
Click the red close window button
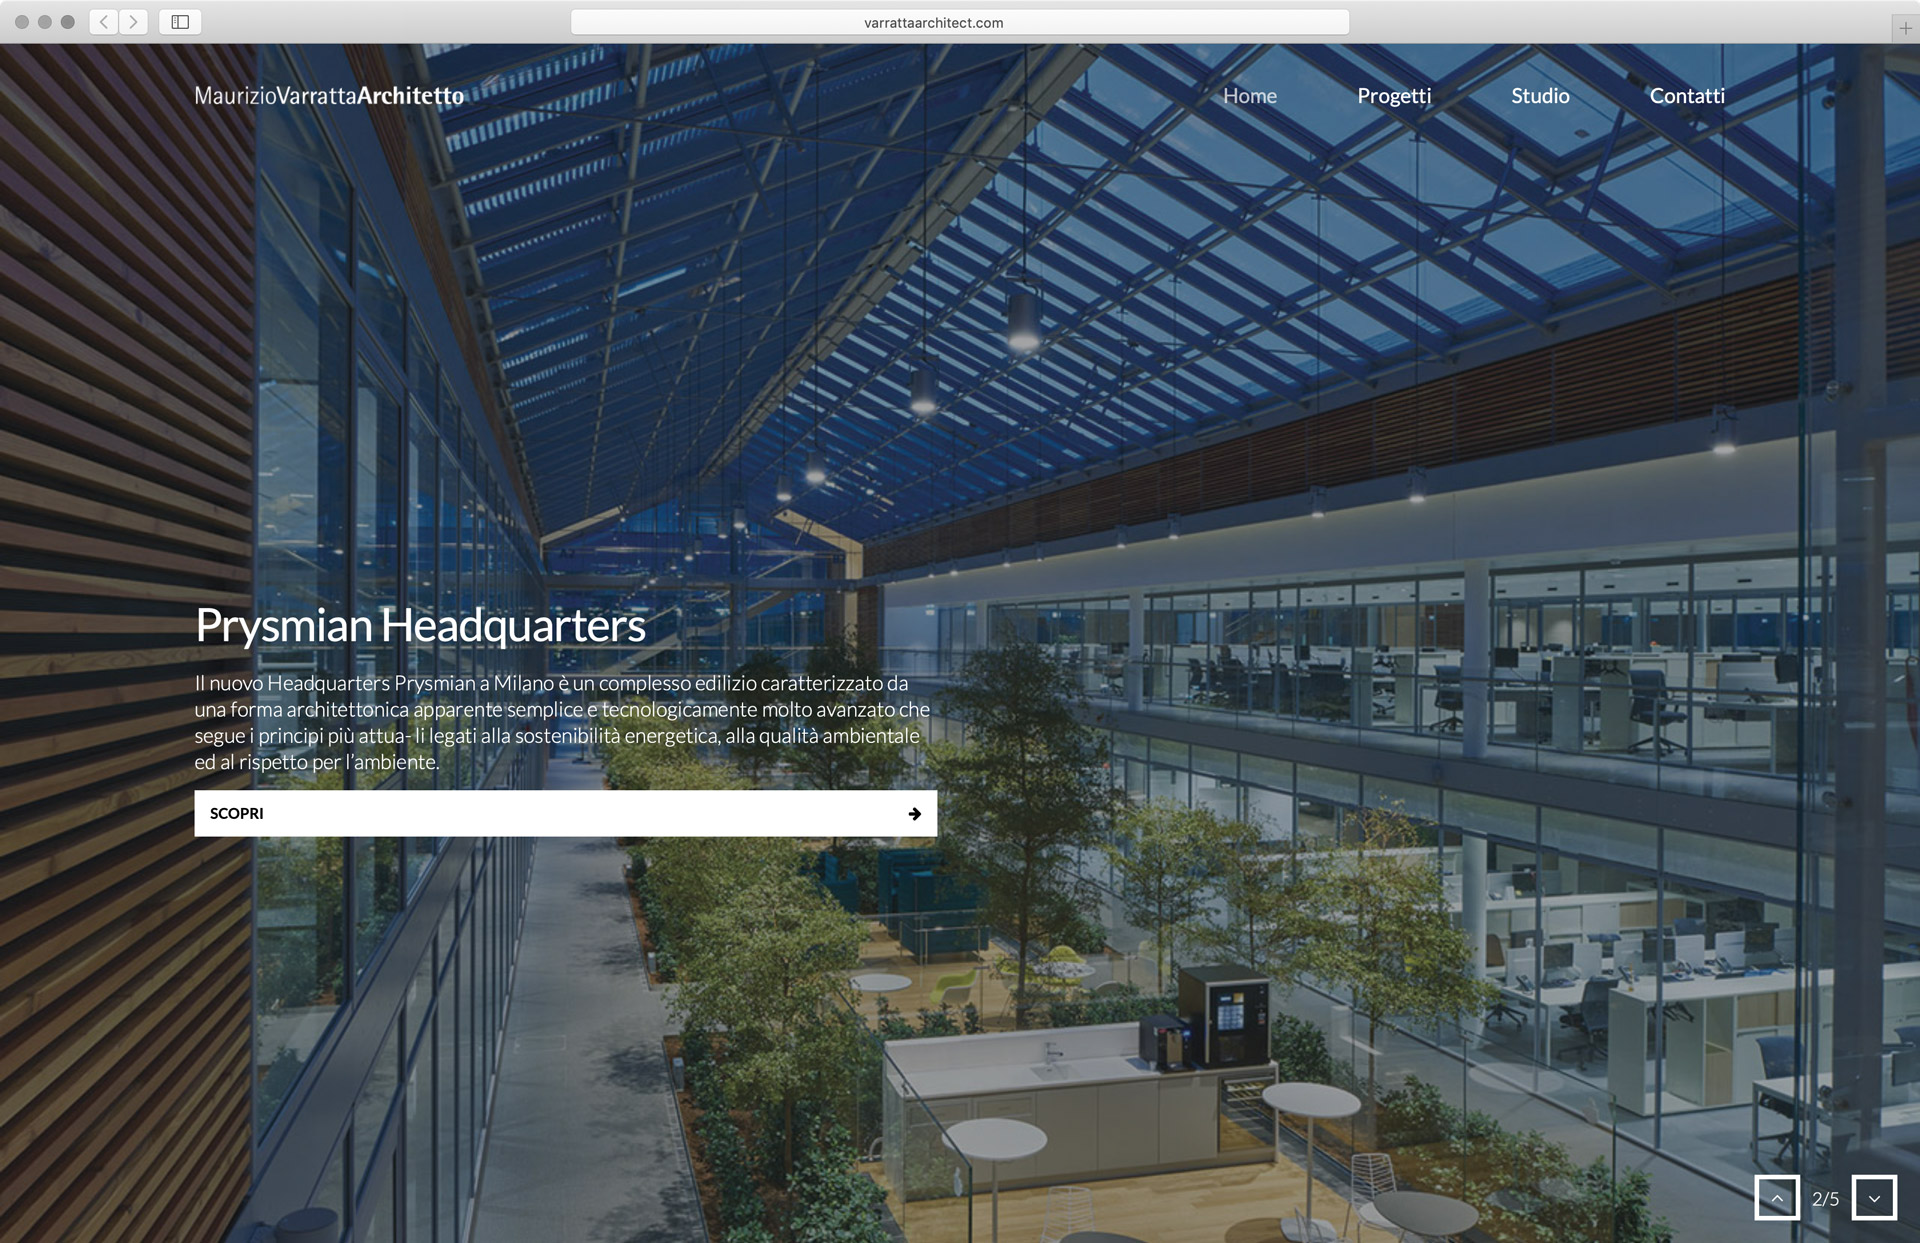pyautogui.click(x=22, y=22)
